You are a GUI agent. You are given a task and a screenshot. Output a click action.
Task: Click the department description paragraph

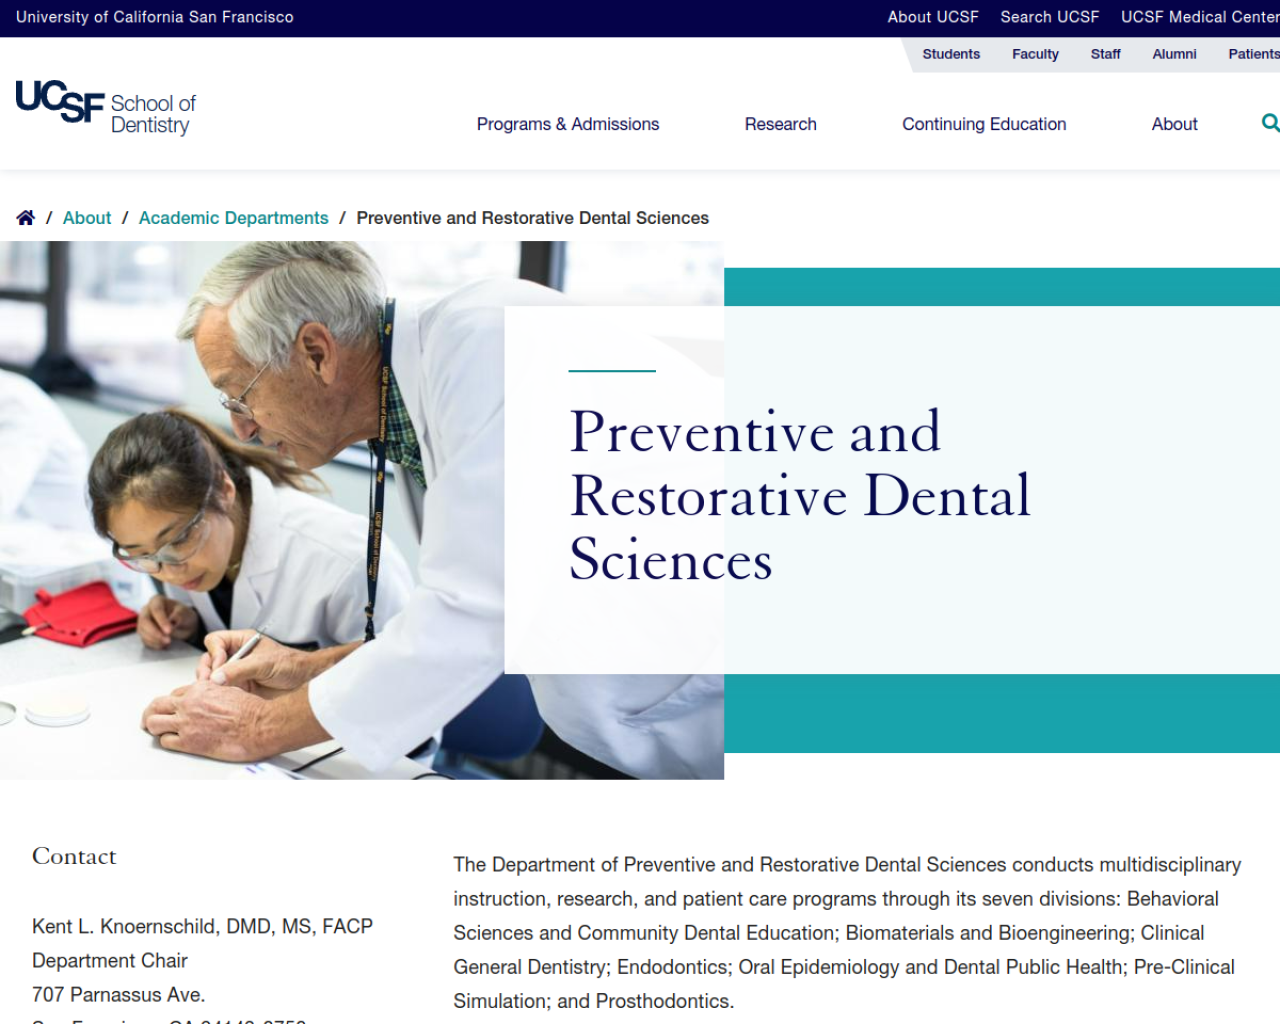point(848,932)
